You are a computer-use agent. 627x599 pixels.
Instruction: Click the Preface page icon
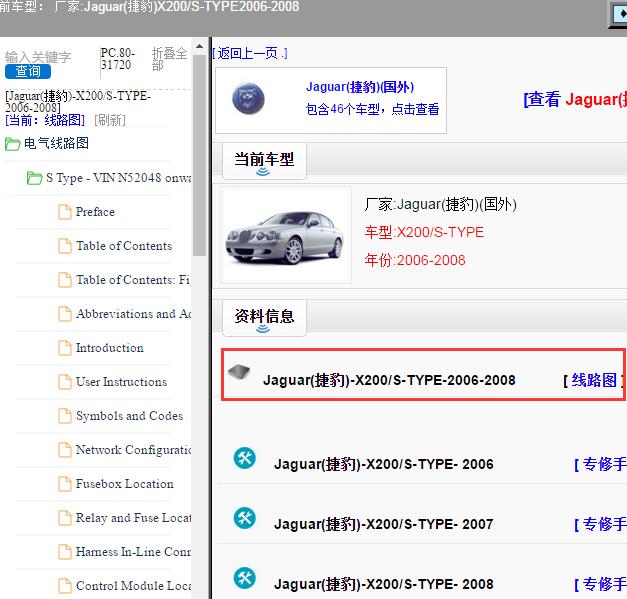pos(65,212)
